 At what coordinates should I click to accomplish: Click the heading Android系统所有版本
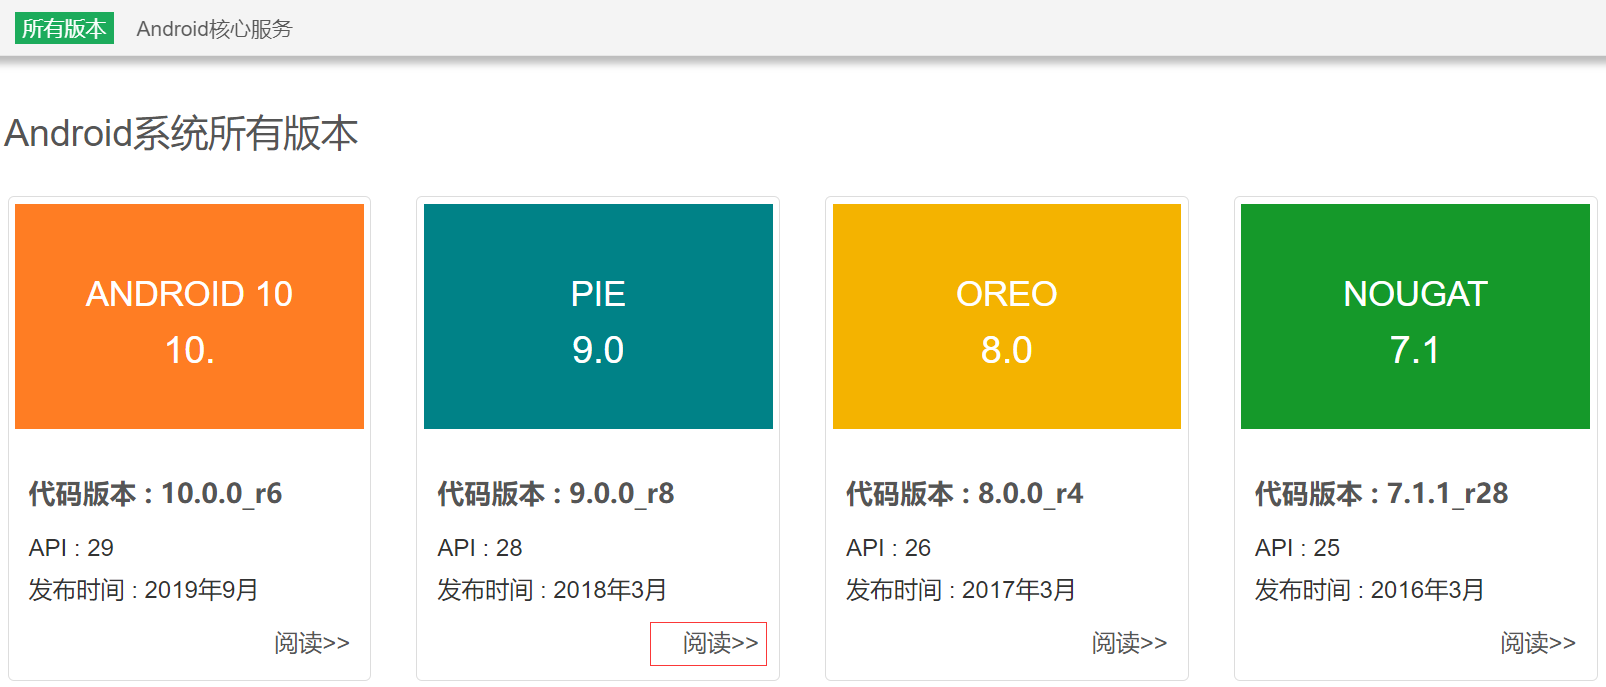[181, 133]
